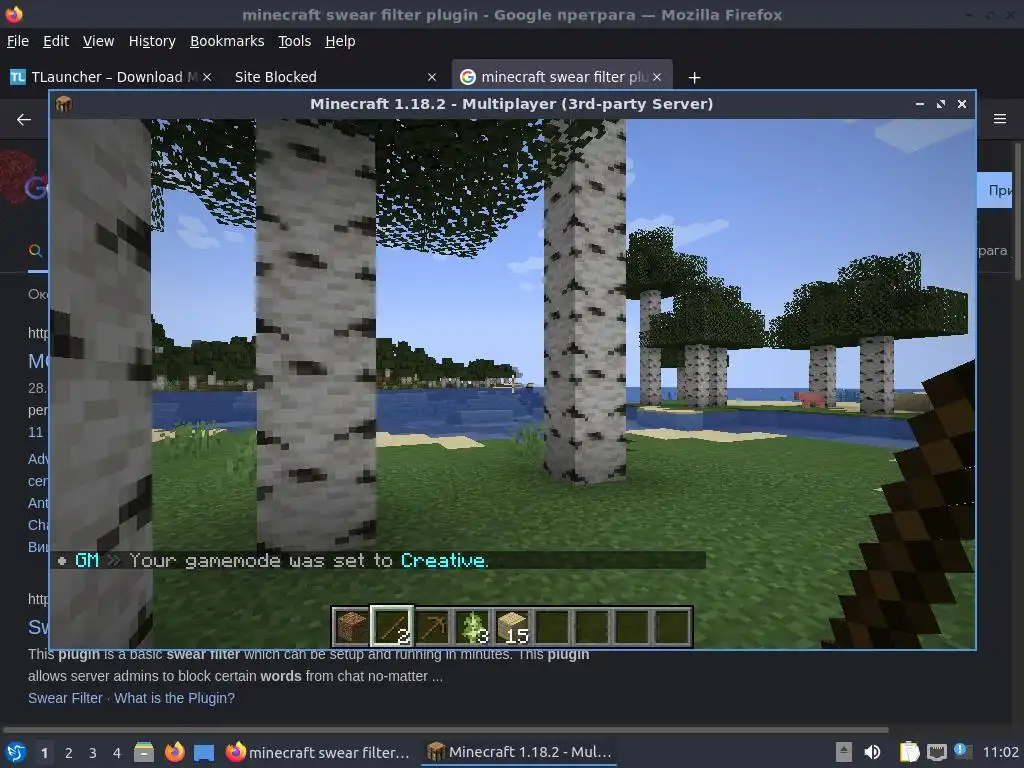1024x768 pixels.
Task: Open the Firefox File menu
Action: 18,41
